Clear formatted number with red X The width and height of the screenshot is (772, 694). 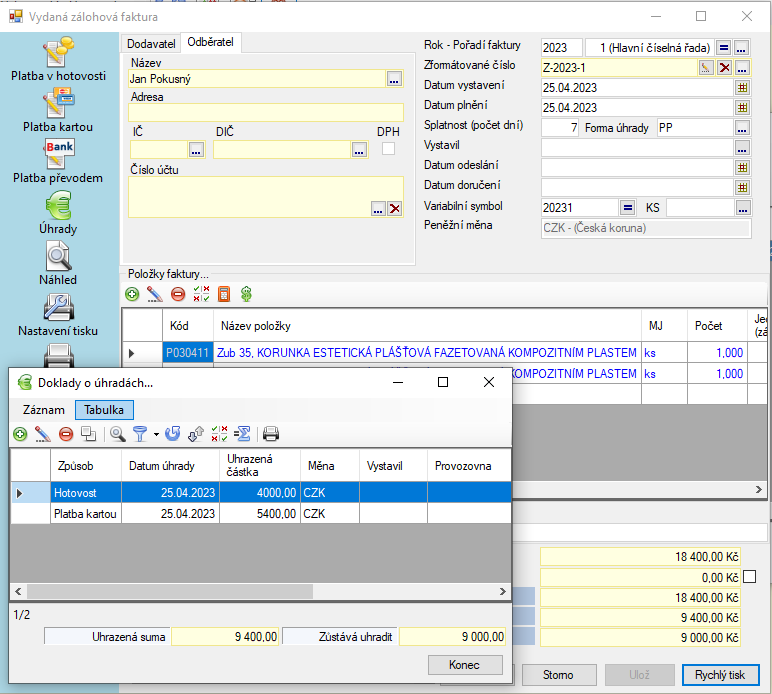click(x=724, y=67)
